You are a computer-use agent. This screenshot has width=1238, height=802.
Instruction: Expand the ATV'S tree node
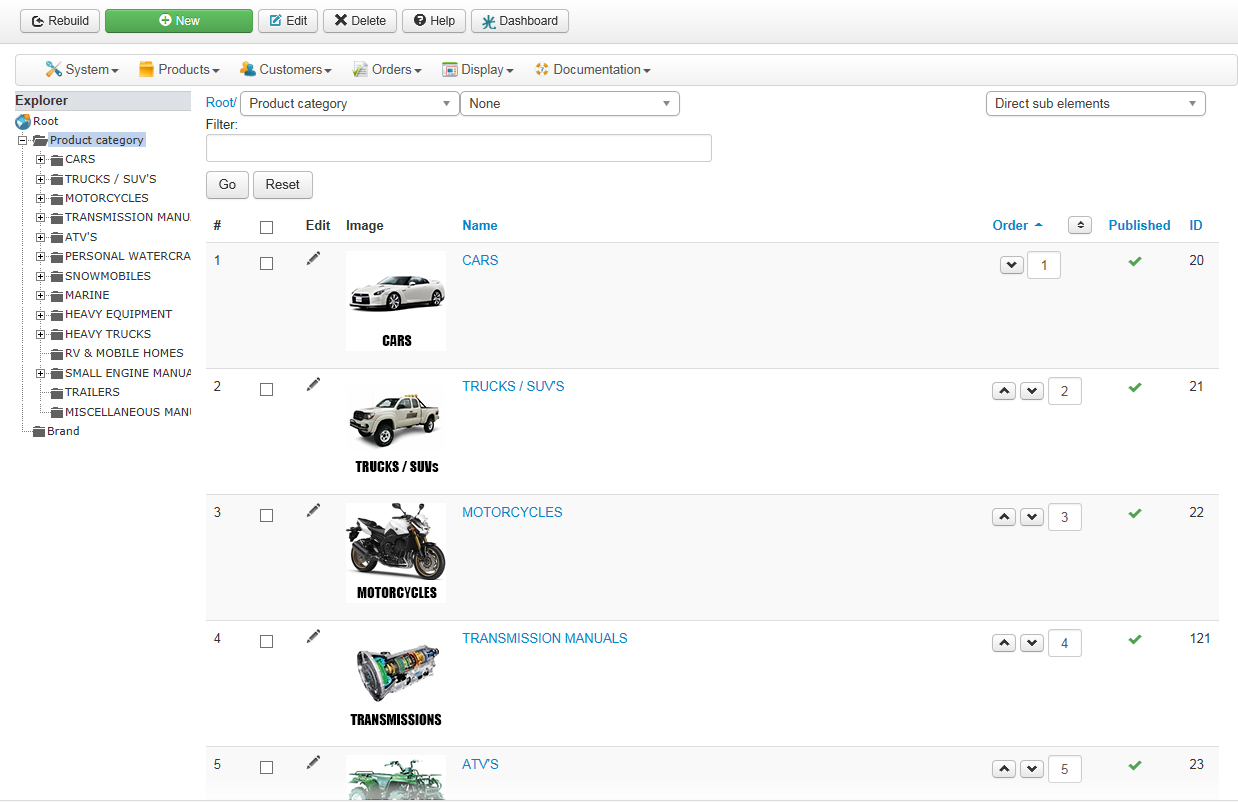click(x=41, y=237)
